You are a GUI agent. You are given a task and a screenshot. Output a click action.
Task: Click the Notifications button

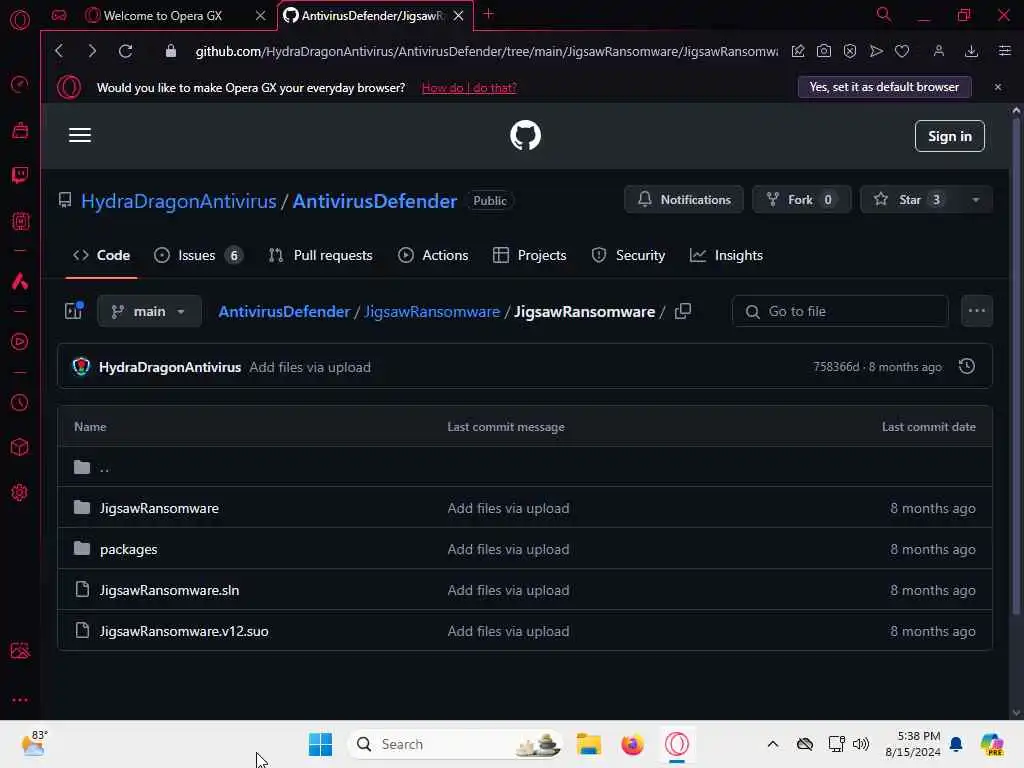[x=684, y=200]
